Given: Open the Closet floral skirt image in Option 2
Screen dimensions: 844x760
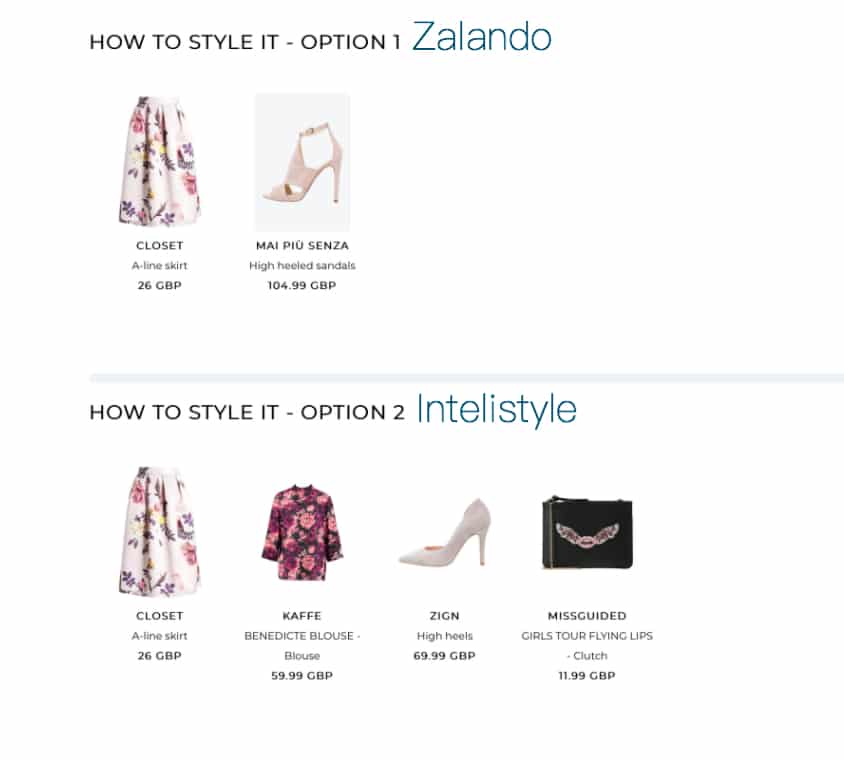Looking at the screenshot, I should coord(159,532).
